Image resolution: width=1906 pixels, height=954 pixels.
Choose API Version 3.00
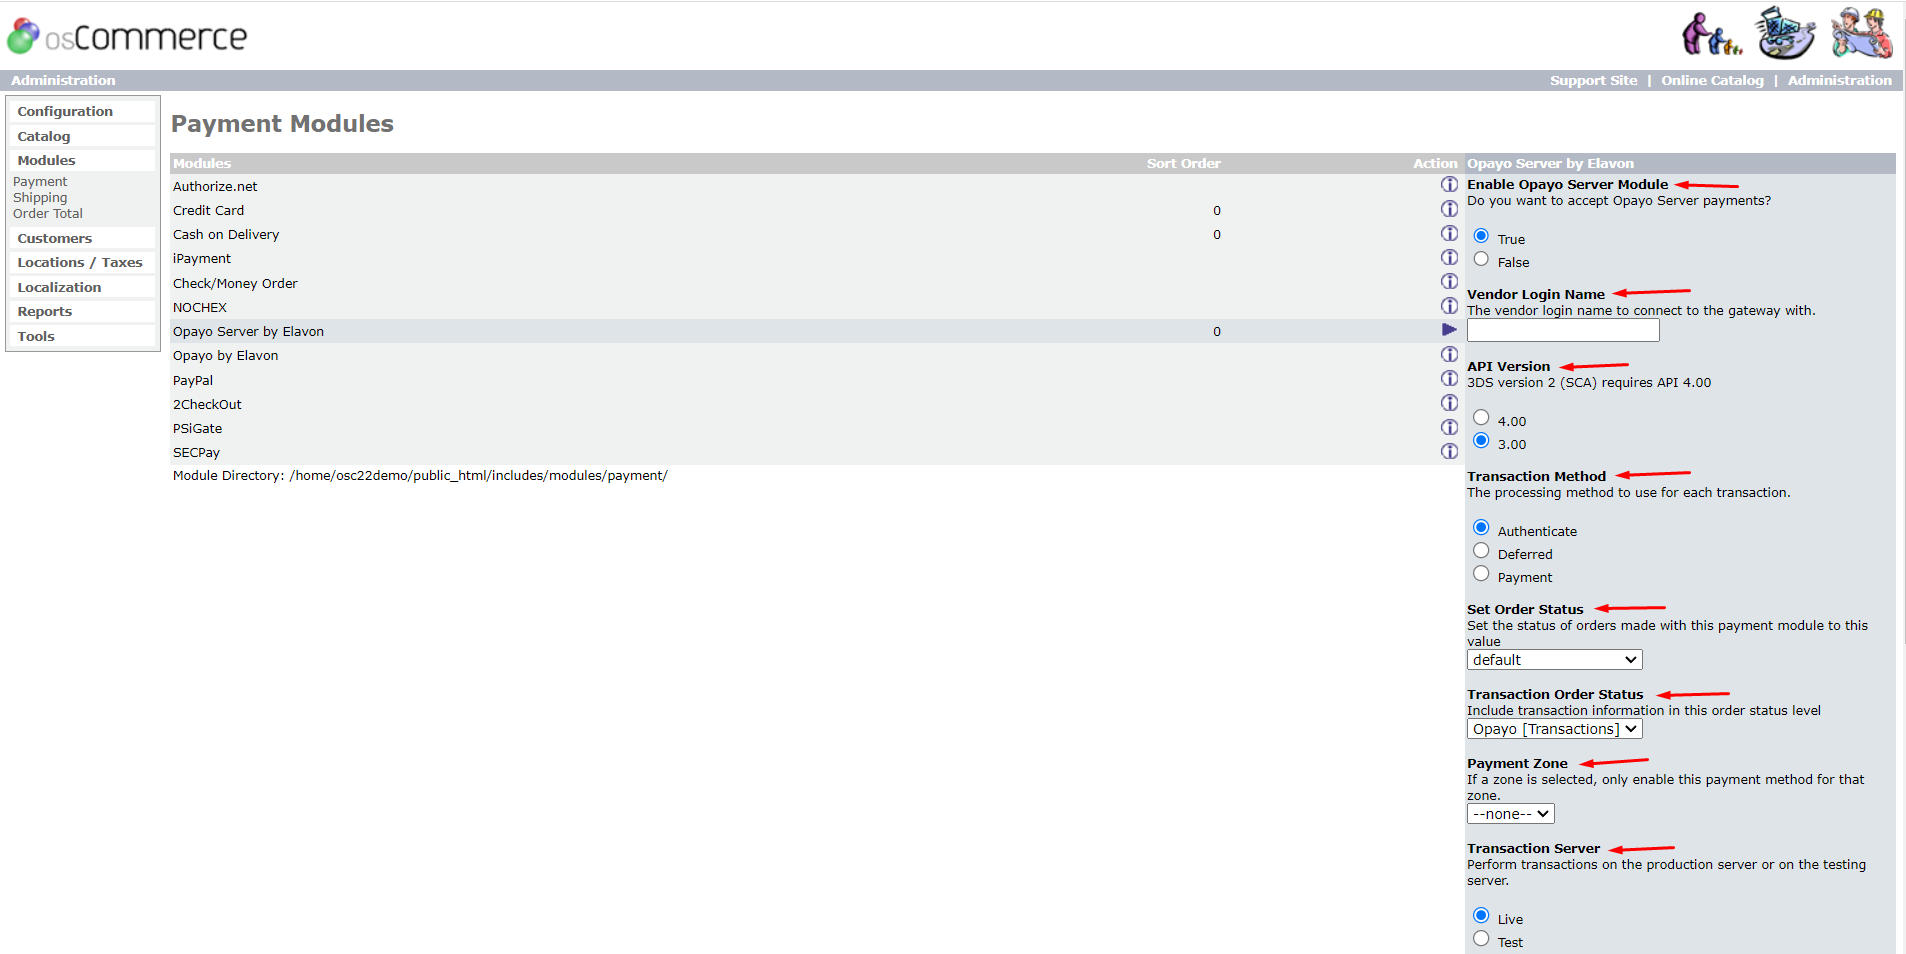pyautogui.click(x=1481, y=441)
